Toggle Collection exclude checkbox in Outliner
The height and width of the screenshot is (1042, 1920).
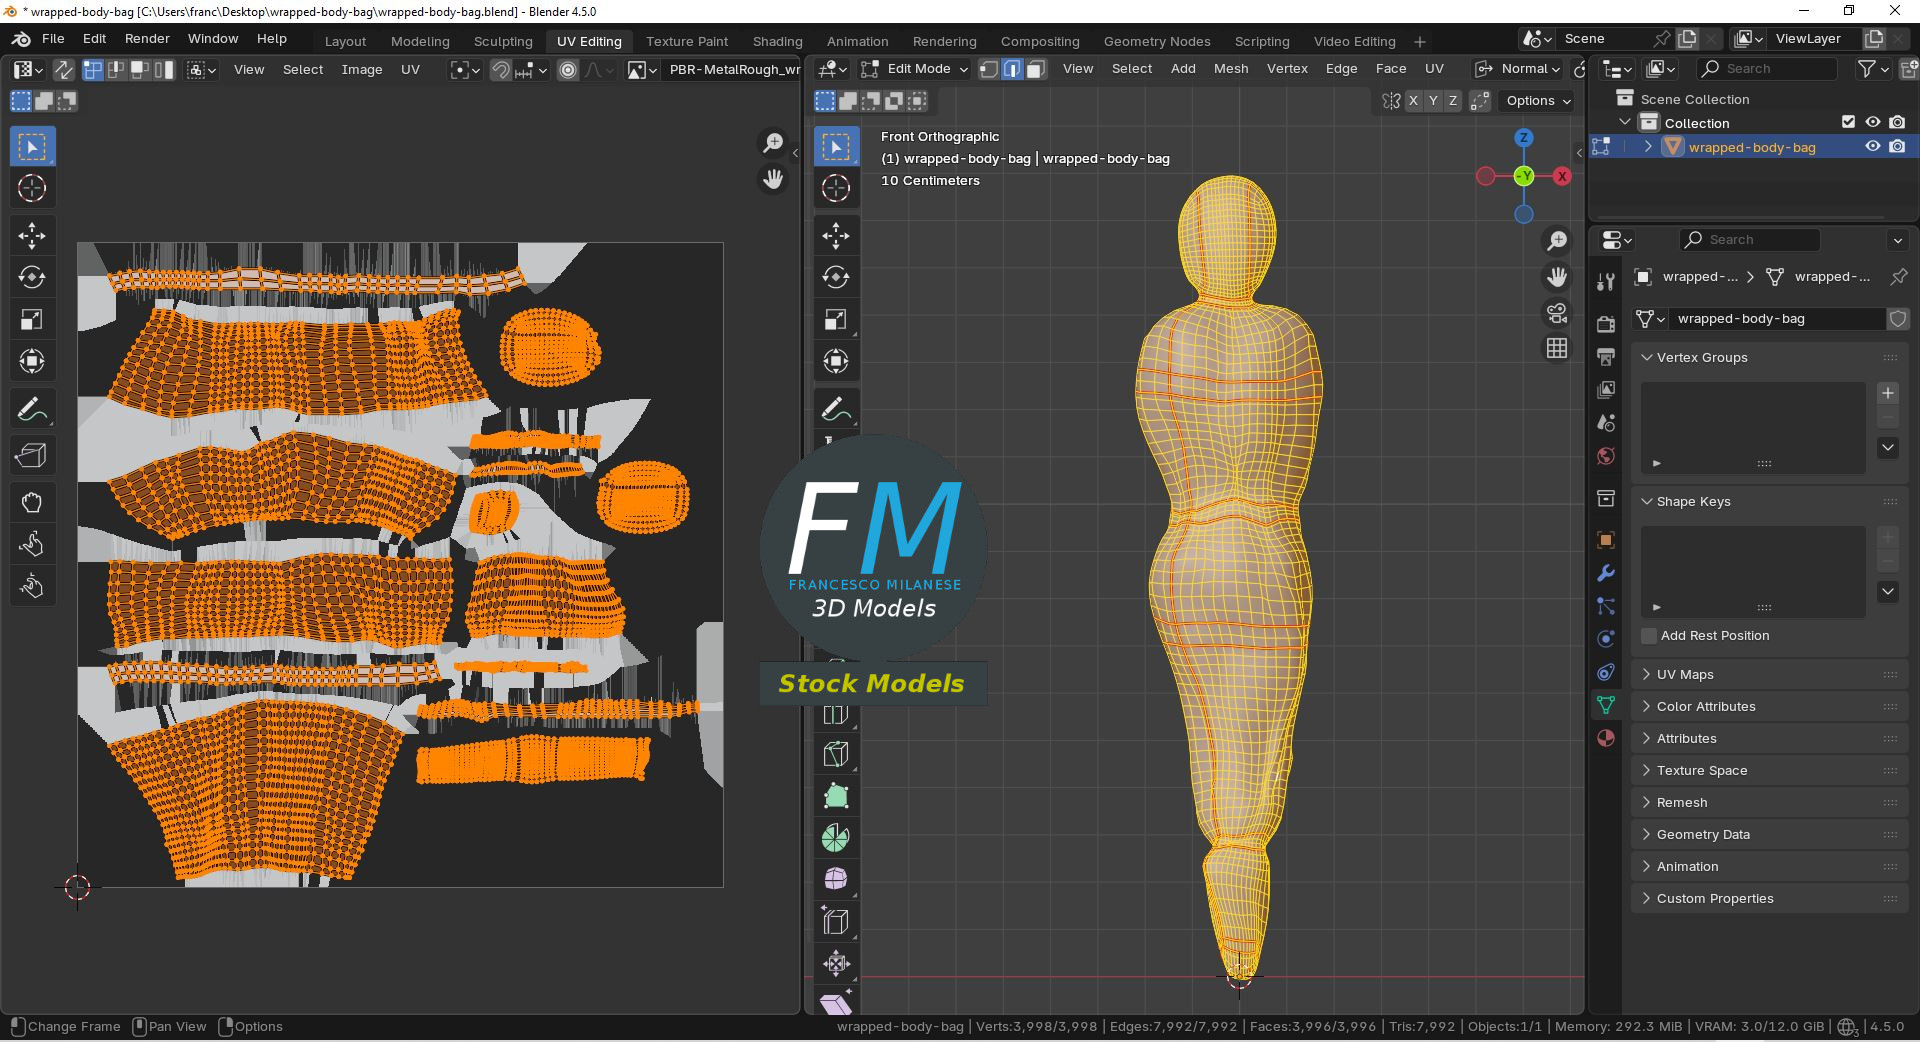click(x=1848, y=122)
